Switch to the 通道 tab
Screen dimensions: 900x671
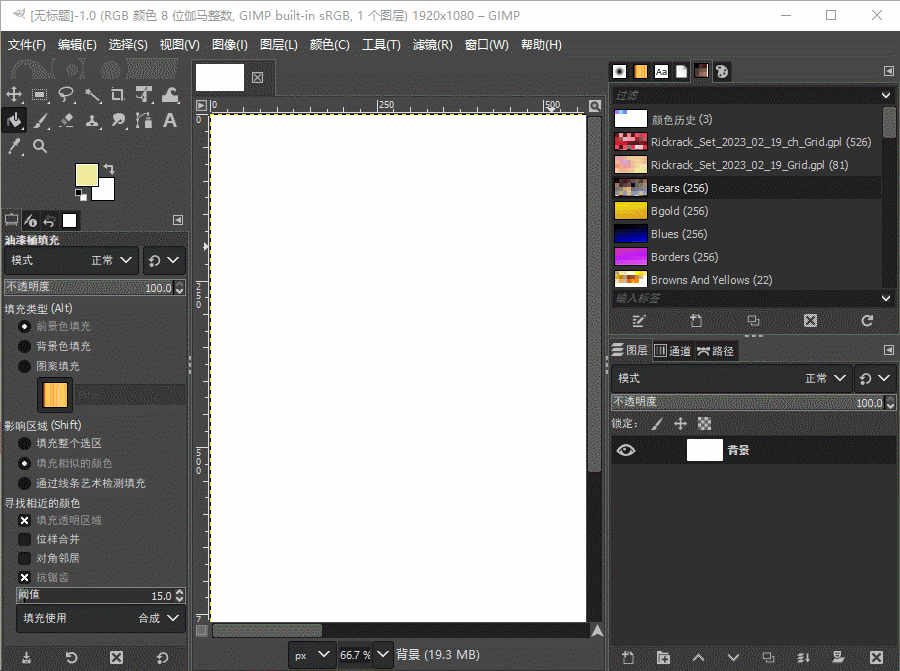click(x=671, y=351)
